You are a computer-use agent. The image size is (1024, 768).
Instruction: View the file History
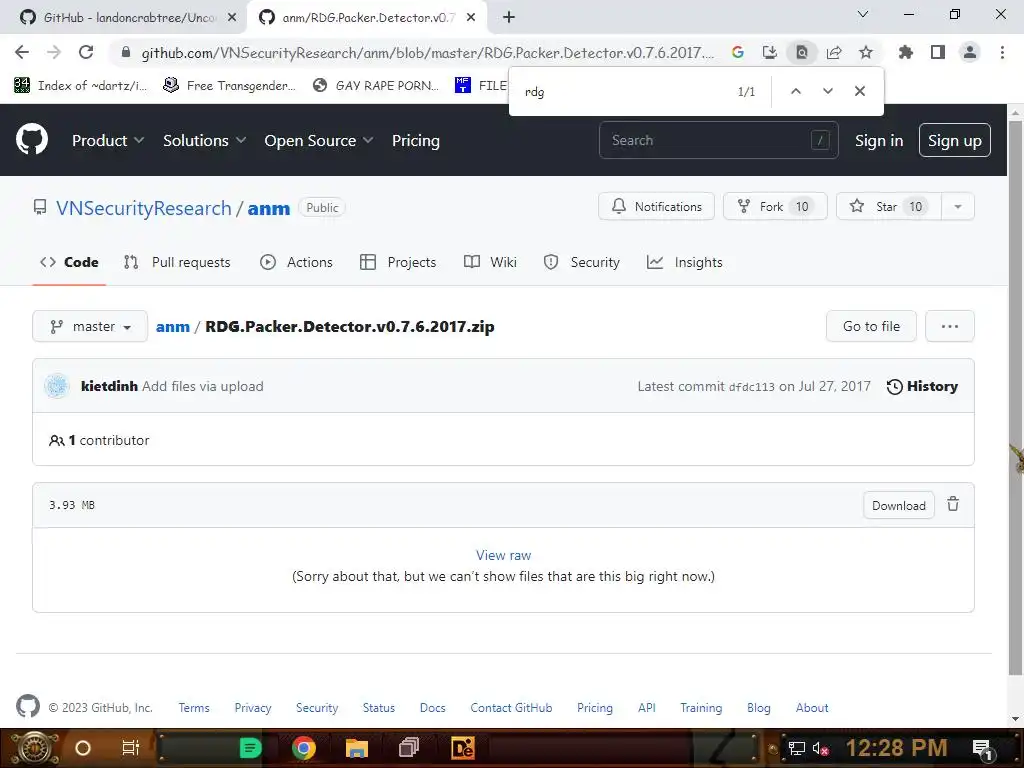(x=922, y=386)
